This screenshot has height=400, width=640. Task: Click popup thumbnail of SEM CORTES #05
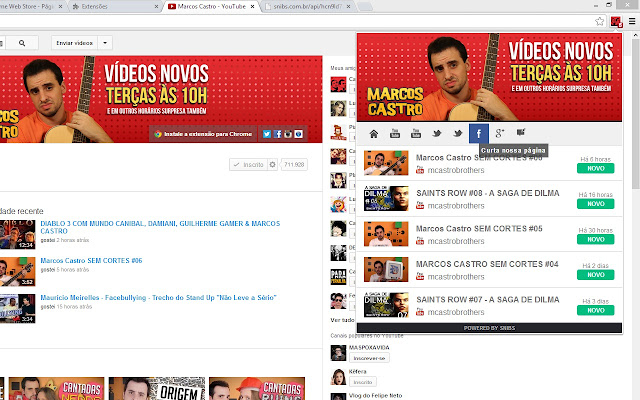386,234
